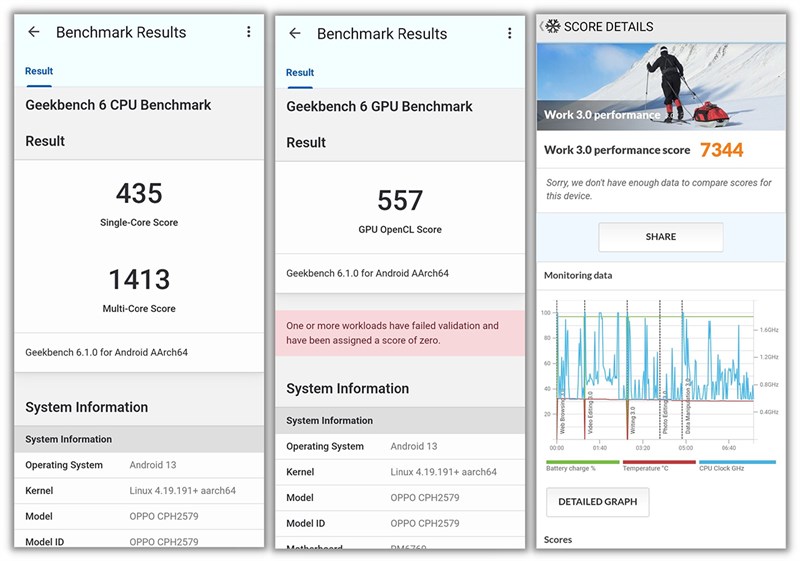Select the Result tab in GPU benchmark
Screen dimensions: 800x561
click(299, 73)
